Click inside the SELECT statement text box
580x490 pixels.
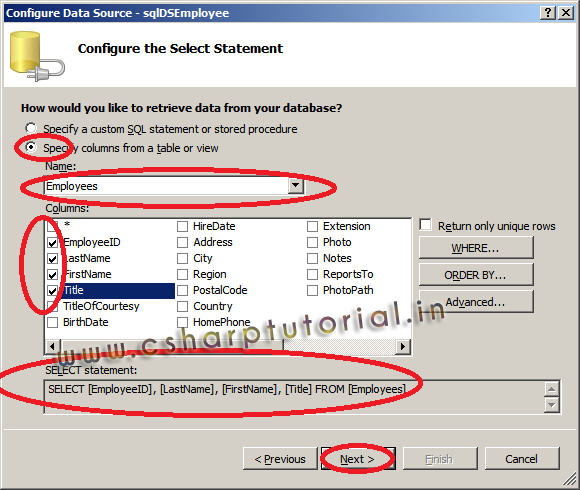tap(294, 397)
